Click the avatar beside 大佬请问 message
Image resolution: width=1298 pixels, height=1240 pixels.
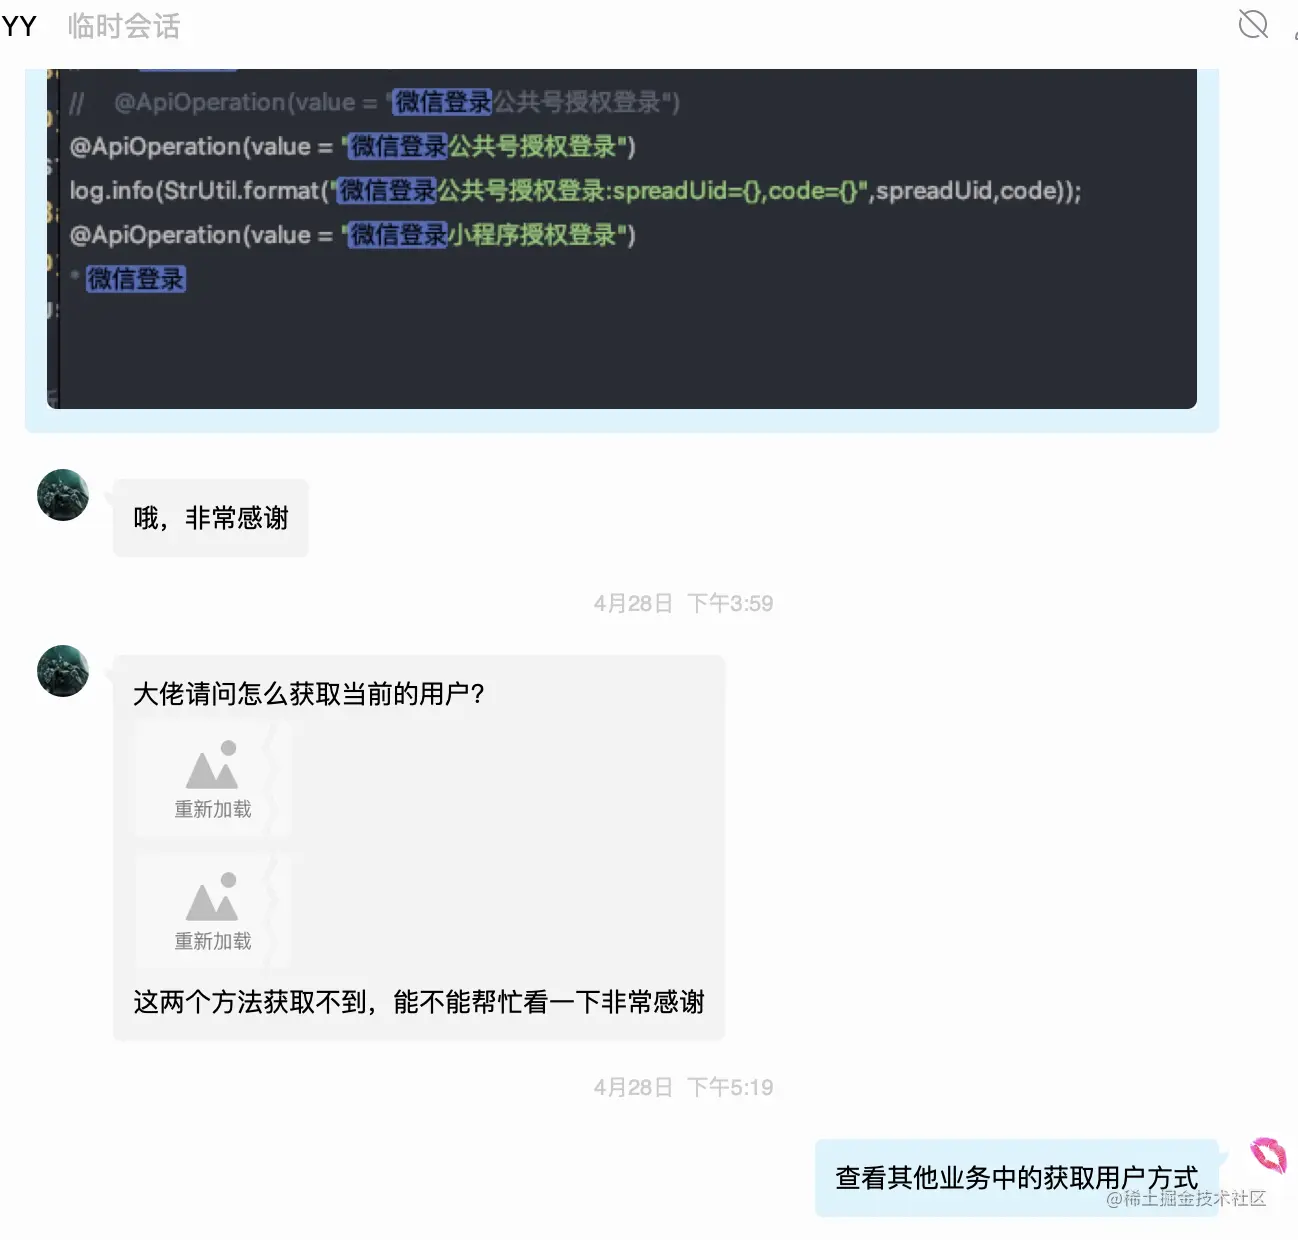pyautogui.click(x=63, y=671)
